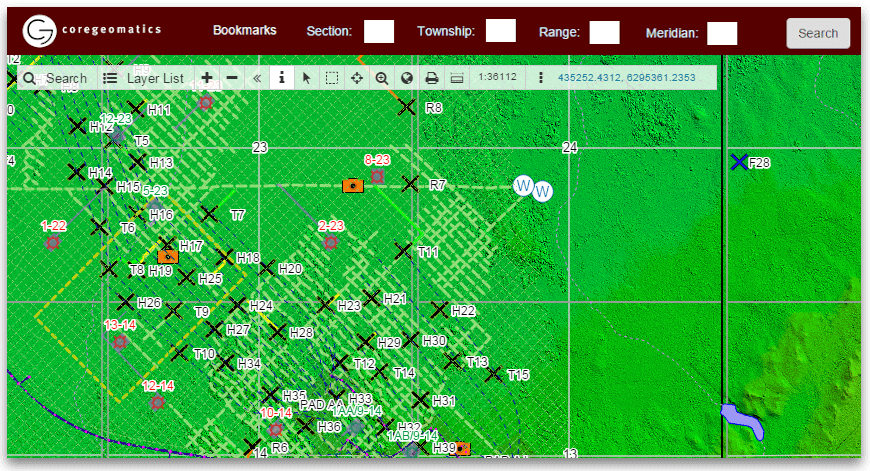Click the globe full extent icon
The image size is (870, 471).
407,78
